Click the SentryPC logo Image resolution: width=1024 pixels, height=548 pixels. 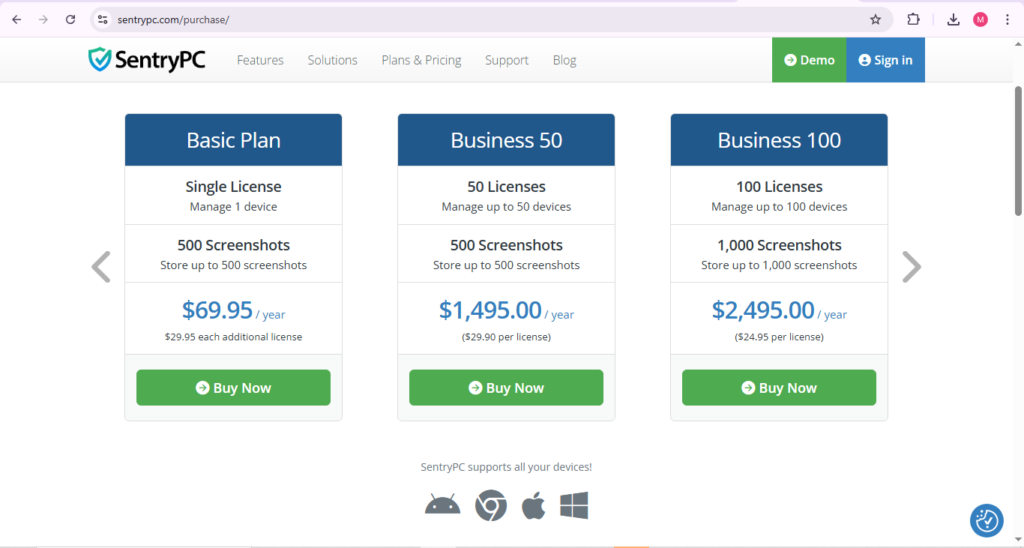[x=147, y=59]
